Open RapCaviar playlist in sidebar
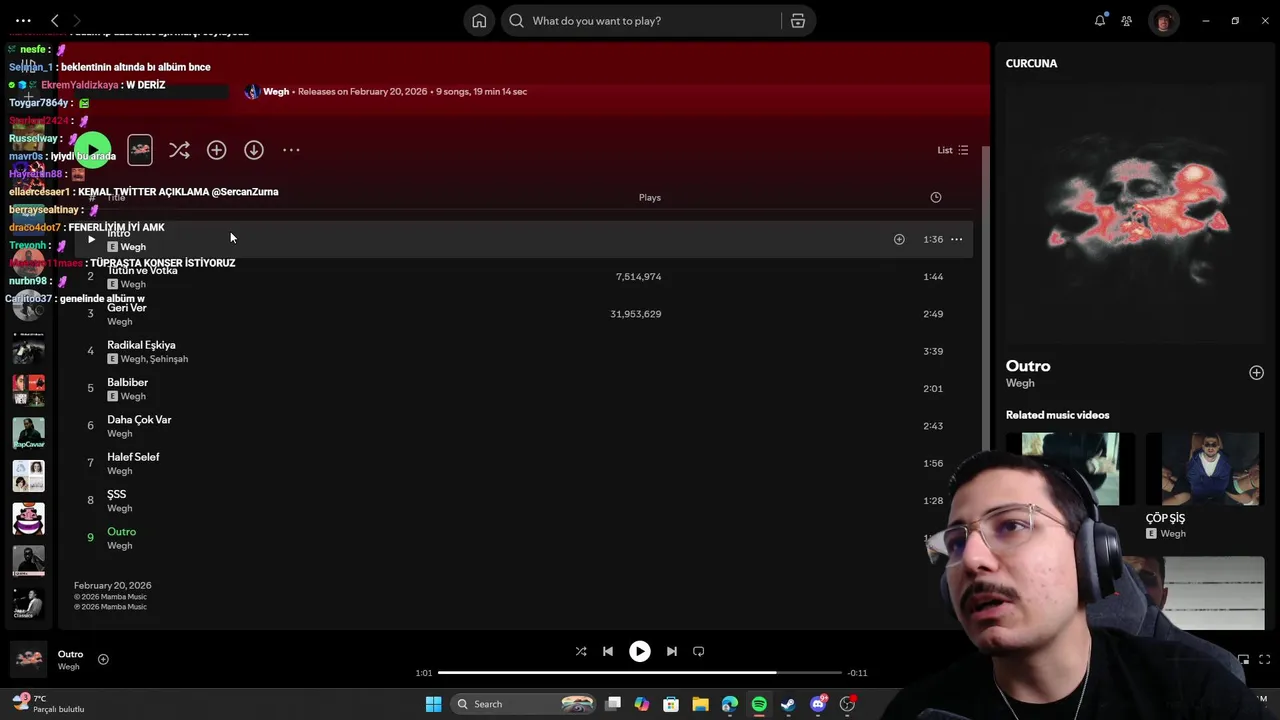Viewport: 1280px width, 720px height. 28,433
